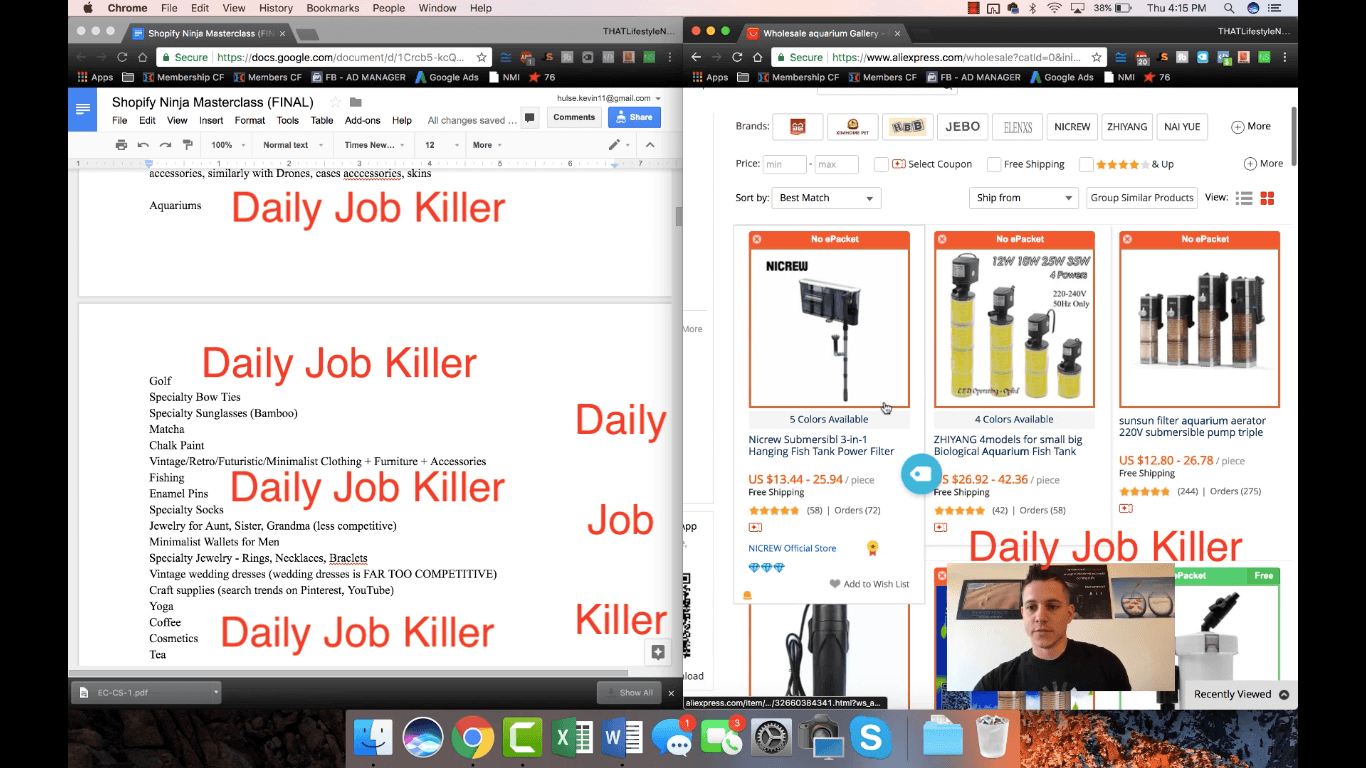
Task: Open the Add-ons menu in Google Docs
Action: (363, 120)
